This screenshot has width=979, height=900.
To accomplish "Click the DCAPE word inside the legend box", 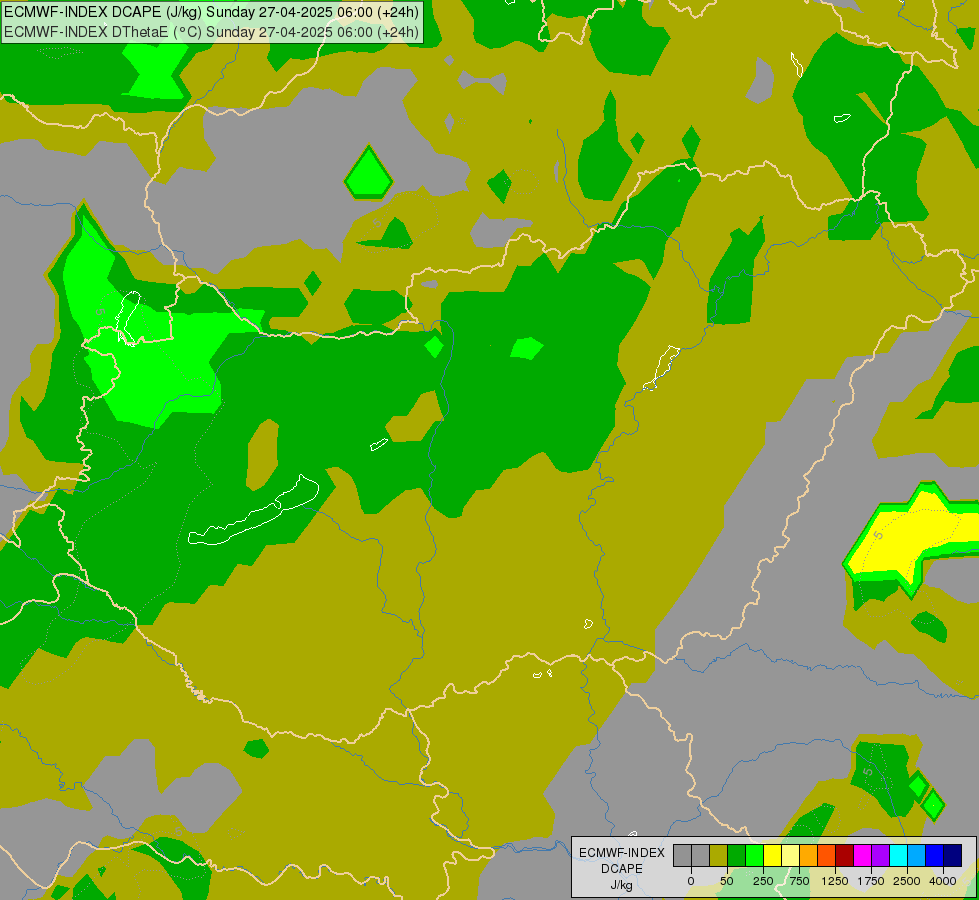I will (622, 869).
